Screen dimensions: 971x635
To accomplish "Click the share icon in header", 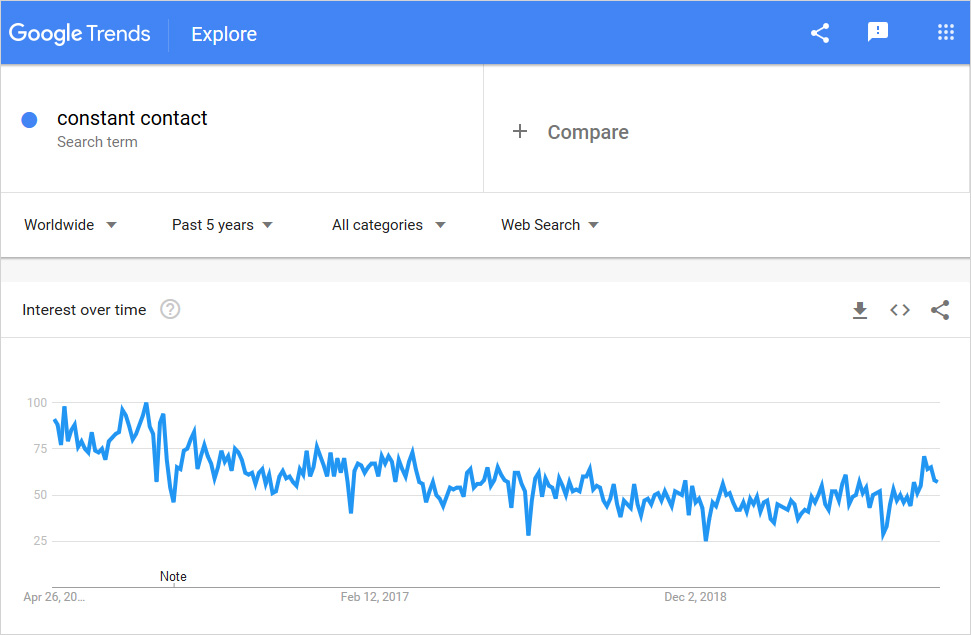I will click(820, 33).
